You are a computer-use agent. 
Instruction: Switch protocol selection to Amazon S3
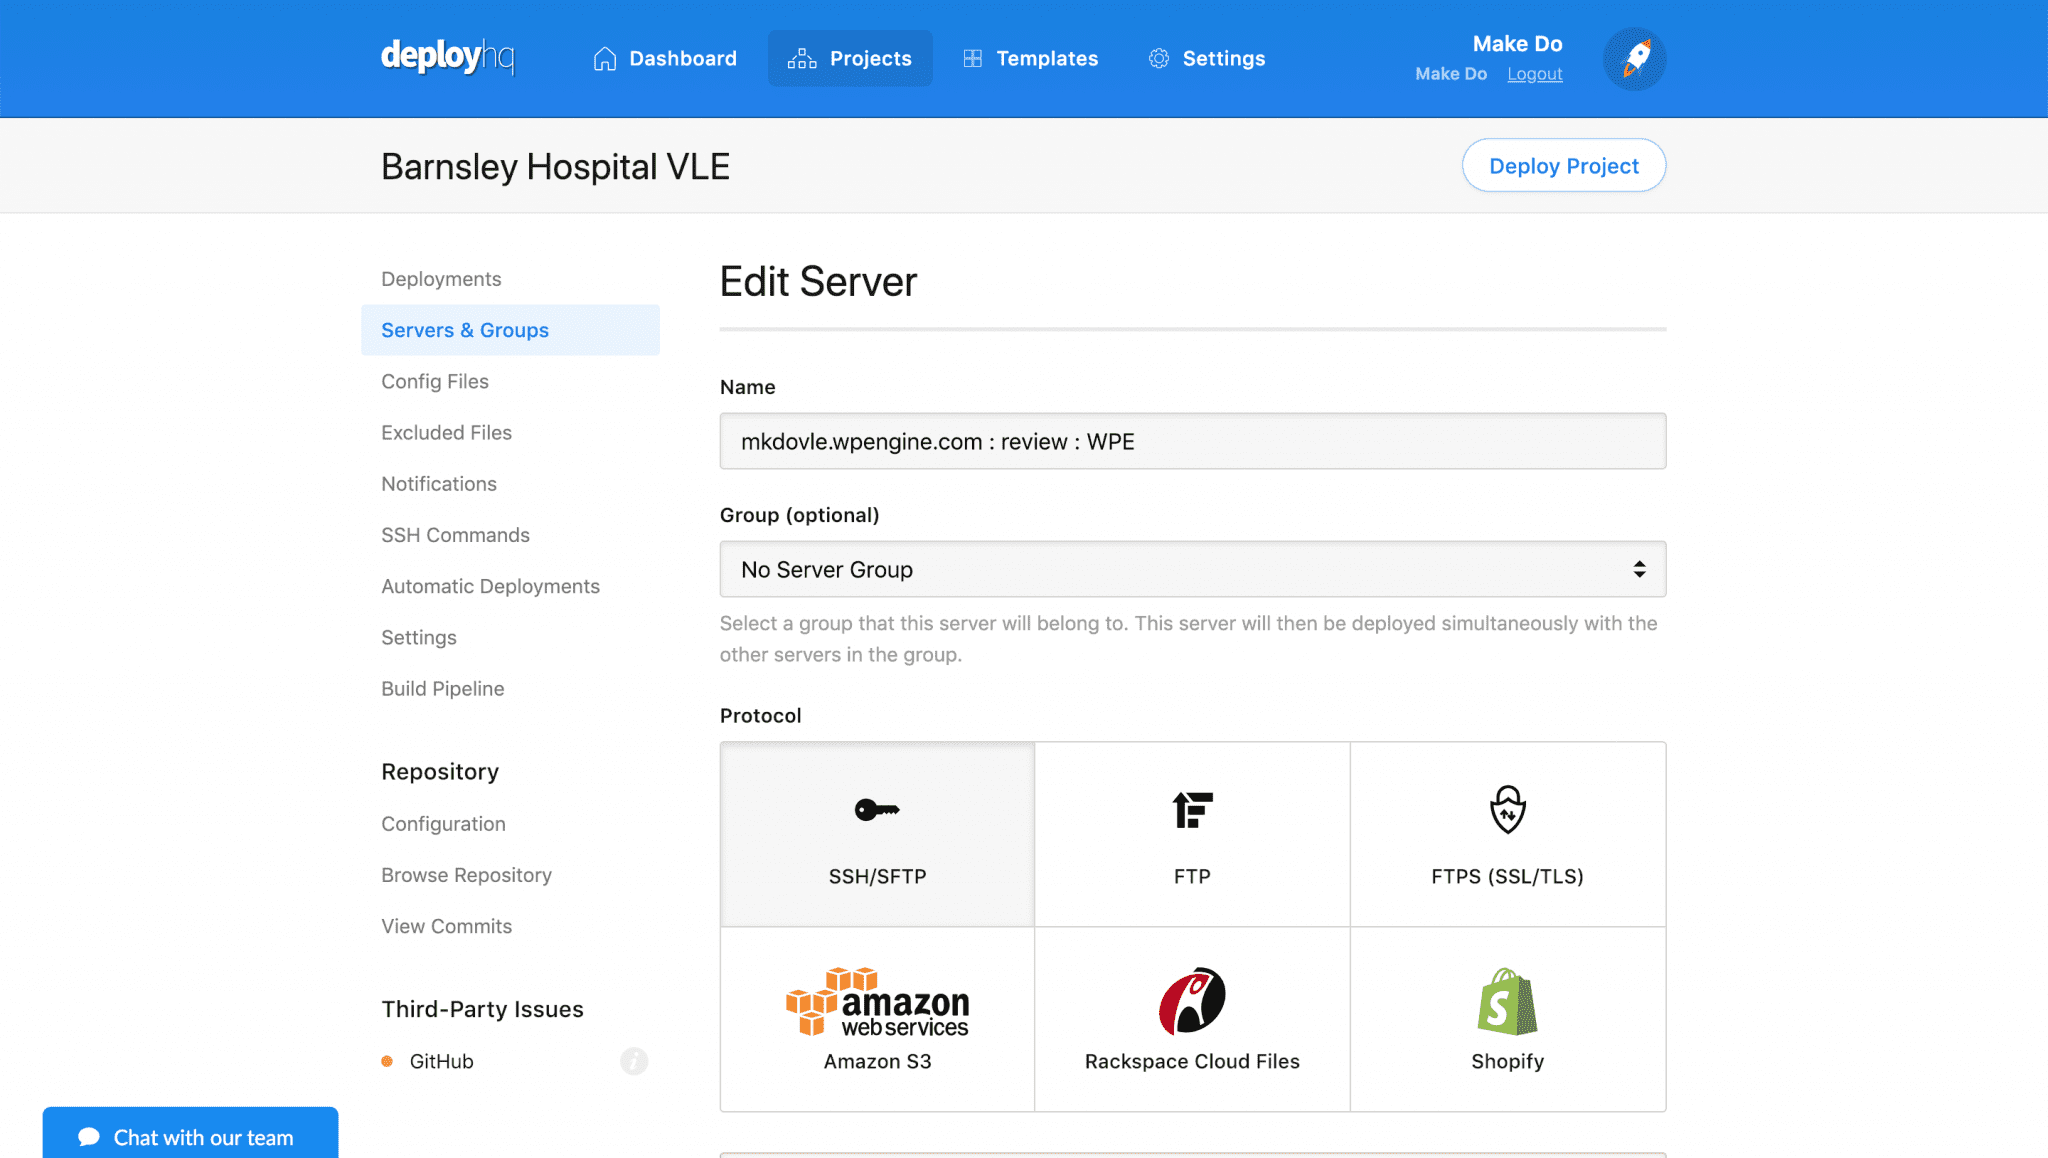click(877, 1018)
